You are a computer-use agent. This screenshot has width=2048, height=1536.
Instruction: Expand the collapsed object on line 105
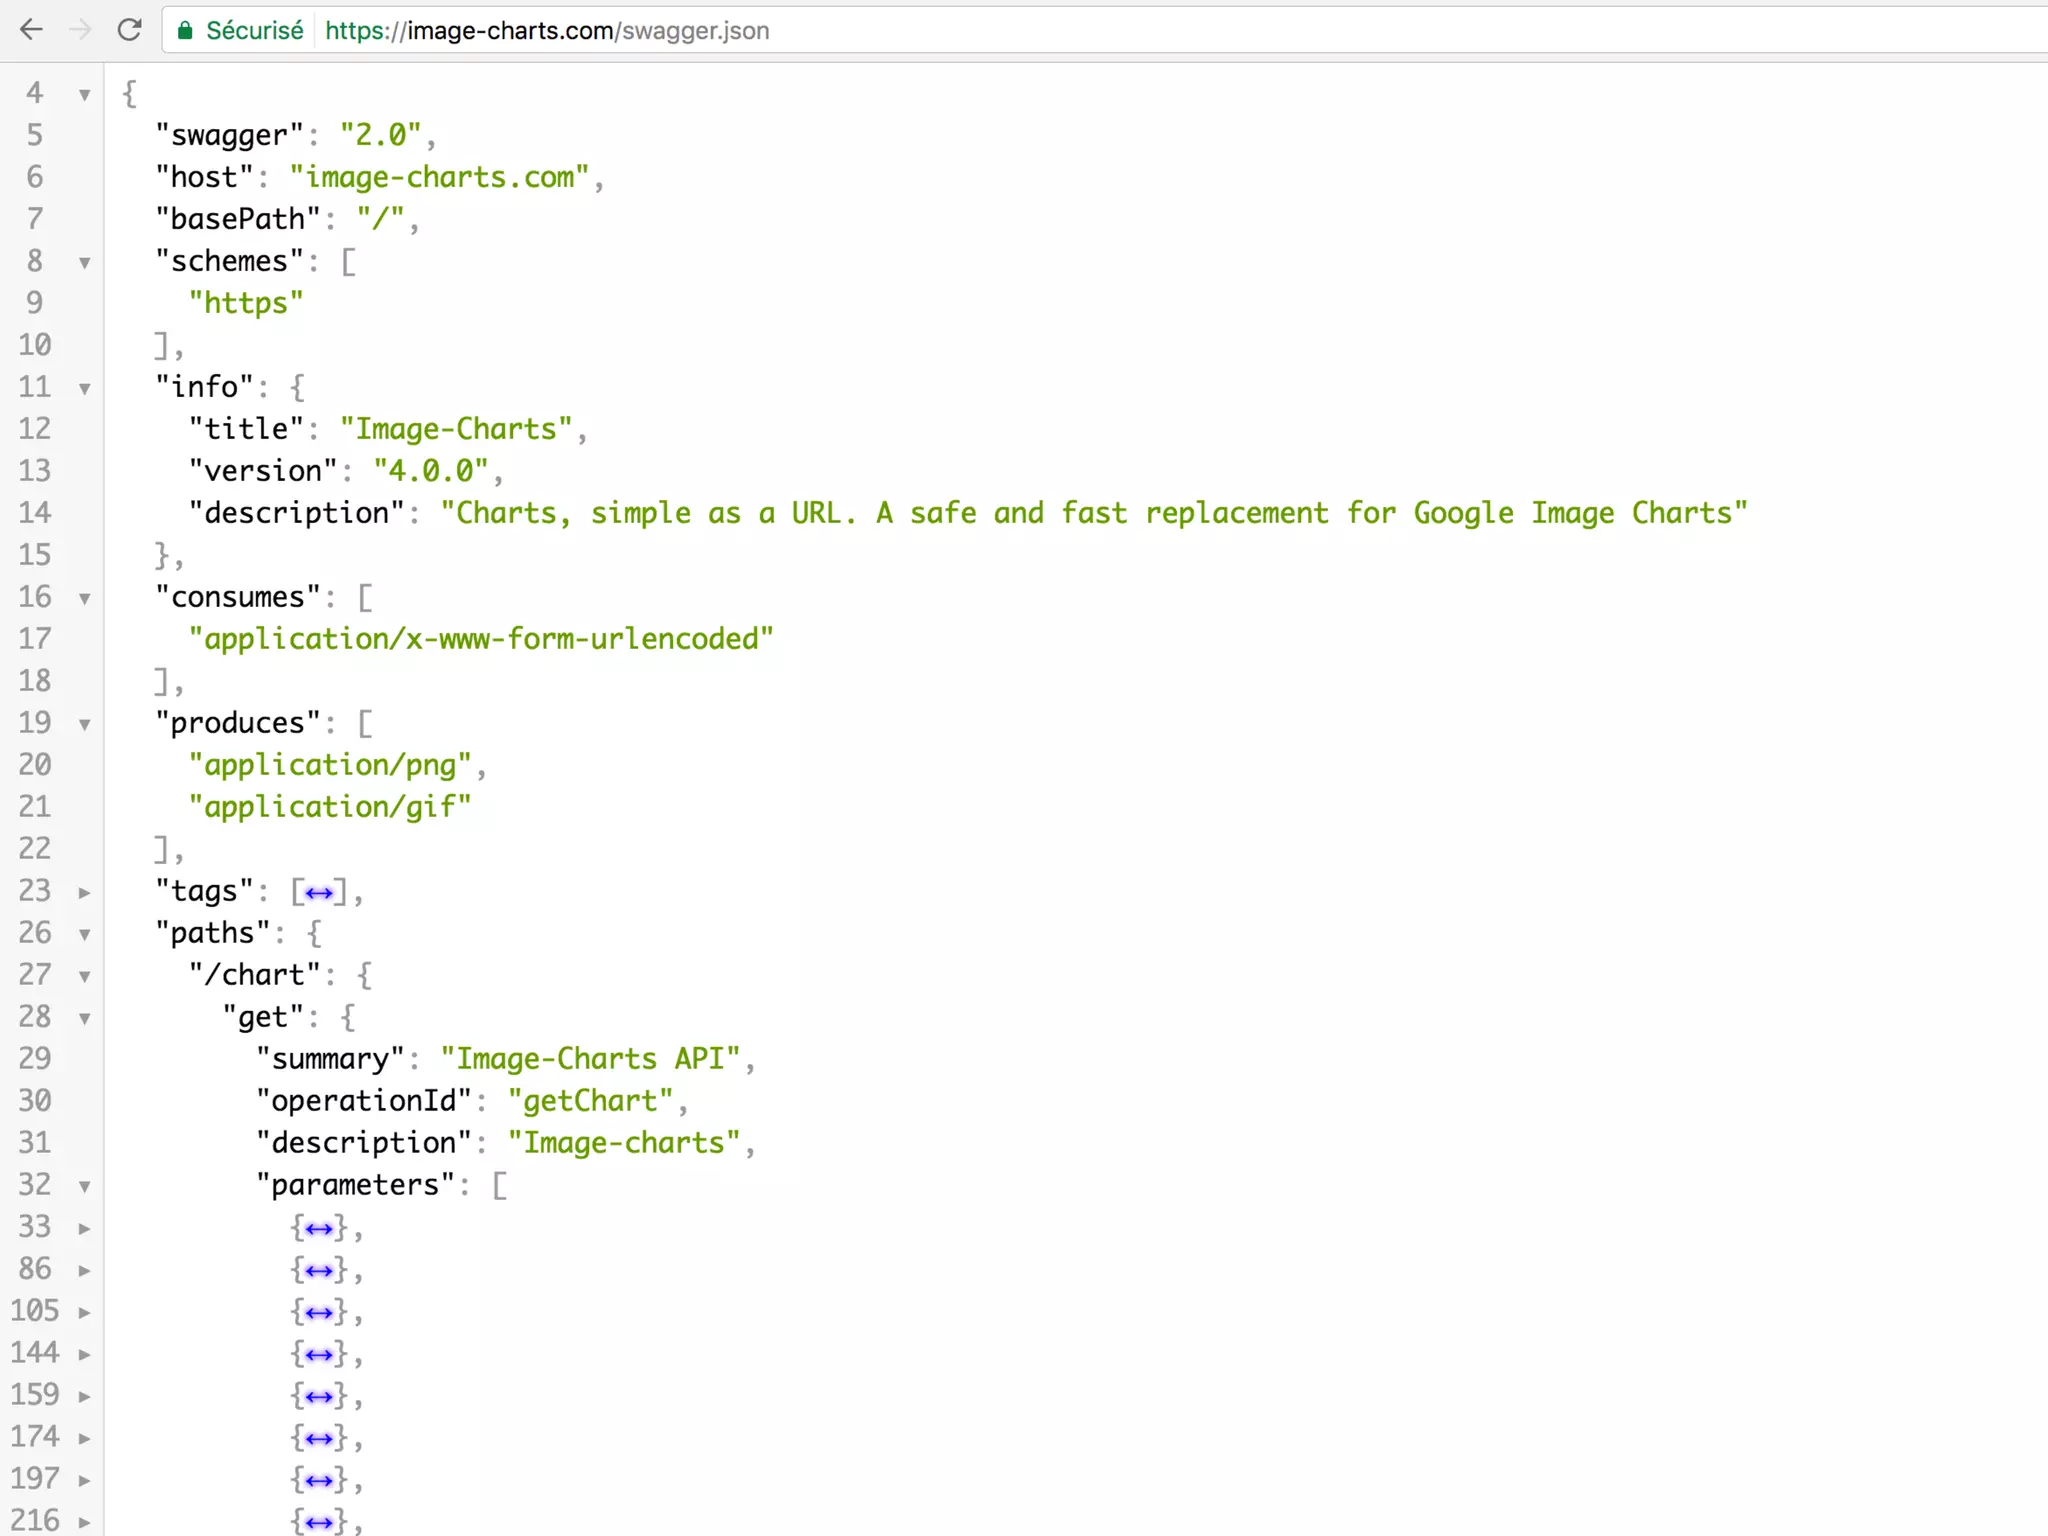[x=319, y=1312]
